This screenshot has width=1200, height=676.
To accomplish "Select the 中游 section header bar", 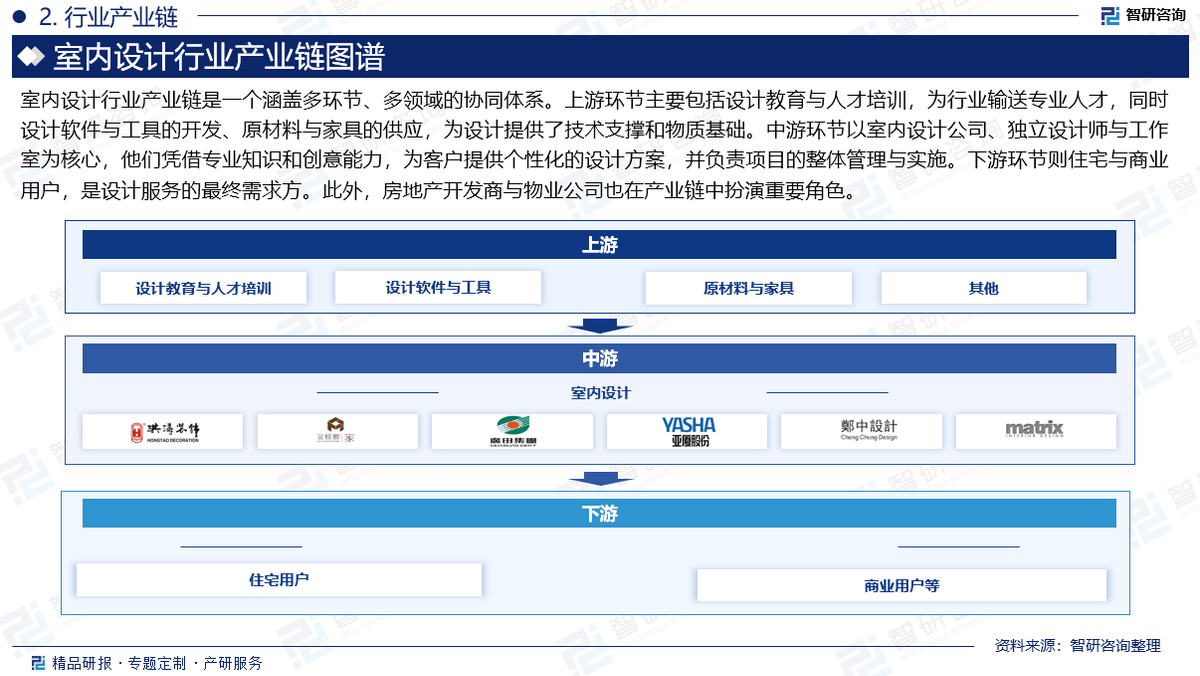I will (599, 358).
